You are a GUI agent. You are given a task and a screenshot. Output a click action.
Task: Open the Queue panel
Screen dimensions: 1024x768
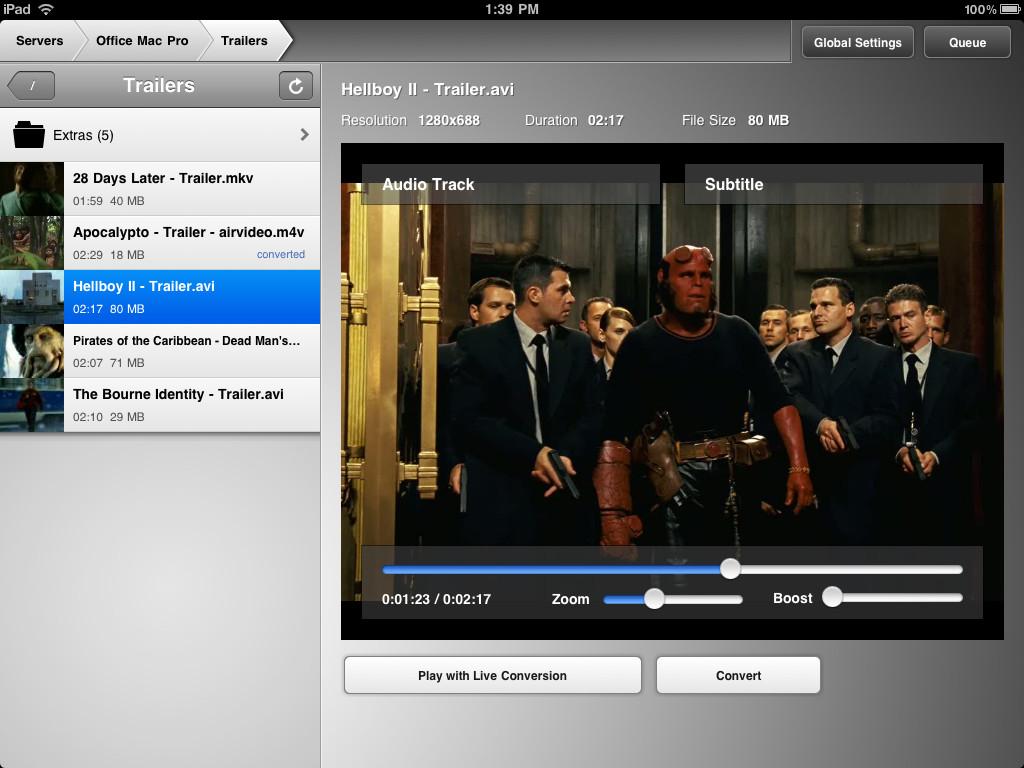[x=966, y=42]
